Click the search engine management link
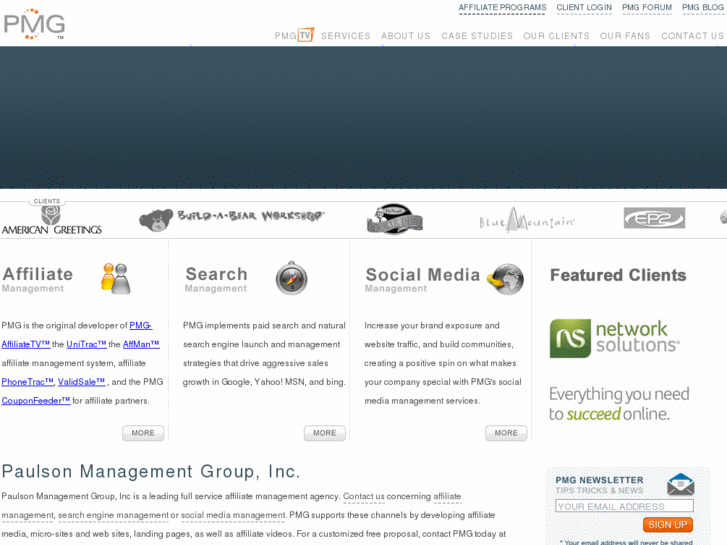727x545 pixels. point(113,515)
